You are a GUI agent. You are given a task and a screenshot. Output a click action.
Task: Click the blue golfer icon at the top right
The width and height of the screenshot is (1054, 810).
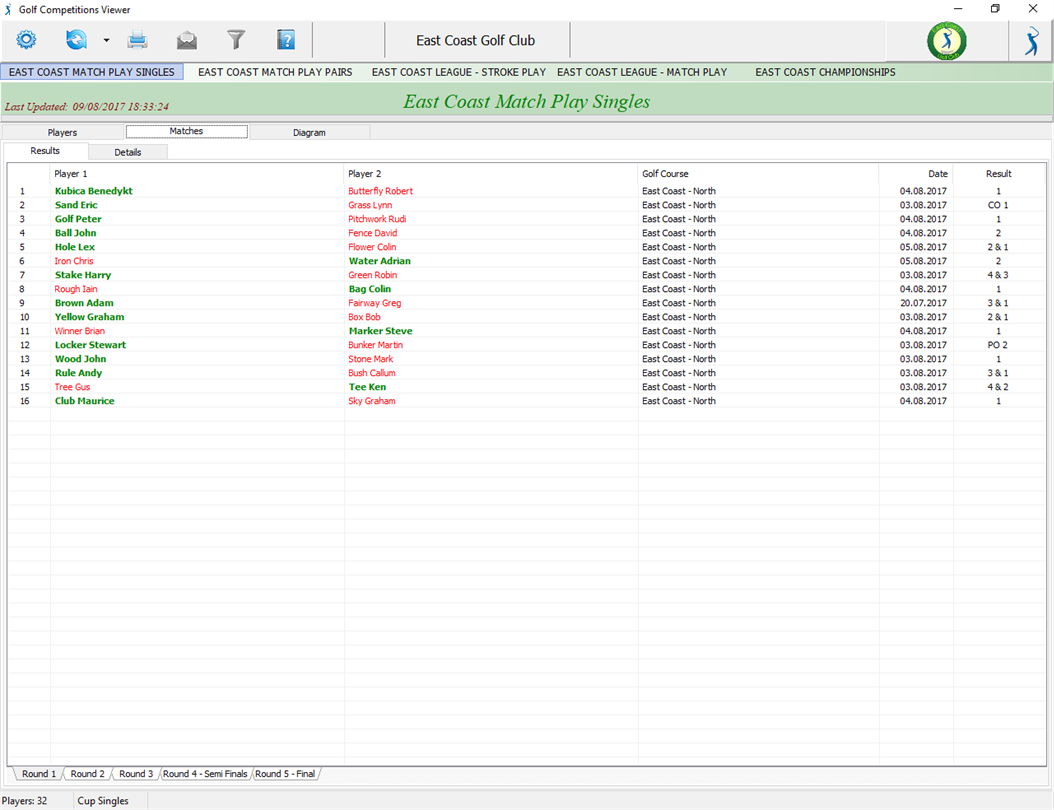[1031, 41]
